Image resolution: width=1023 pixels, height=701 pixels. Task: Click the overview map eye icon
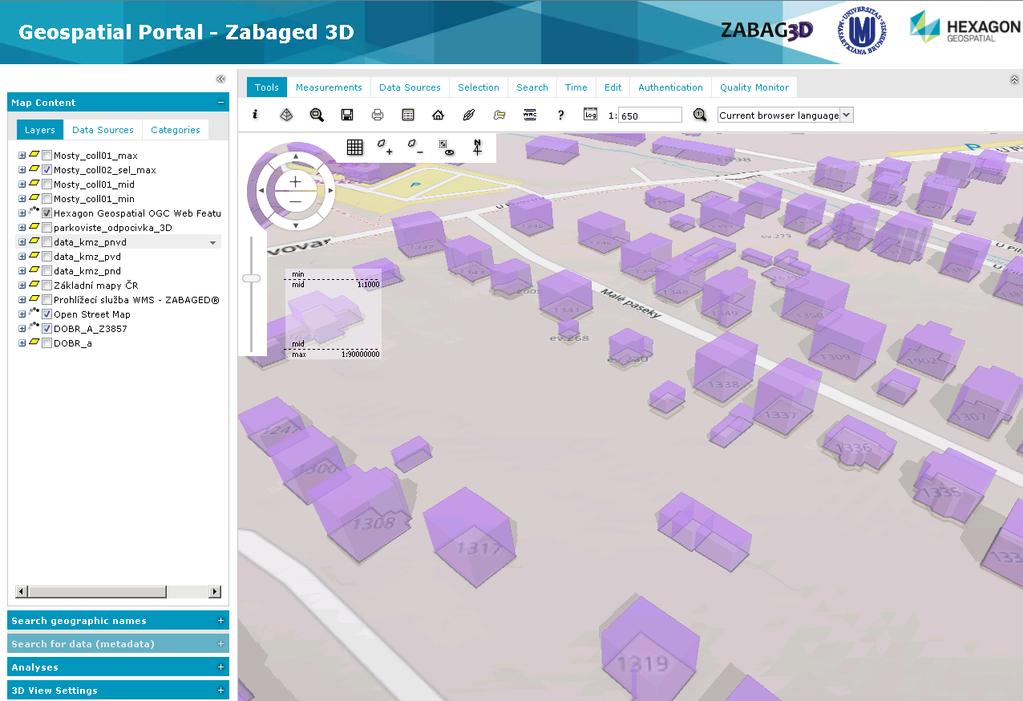(446, 148)
